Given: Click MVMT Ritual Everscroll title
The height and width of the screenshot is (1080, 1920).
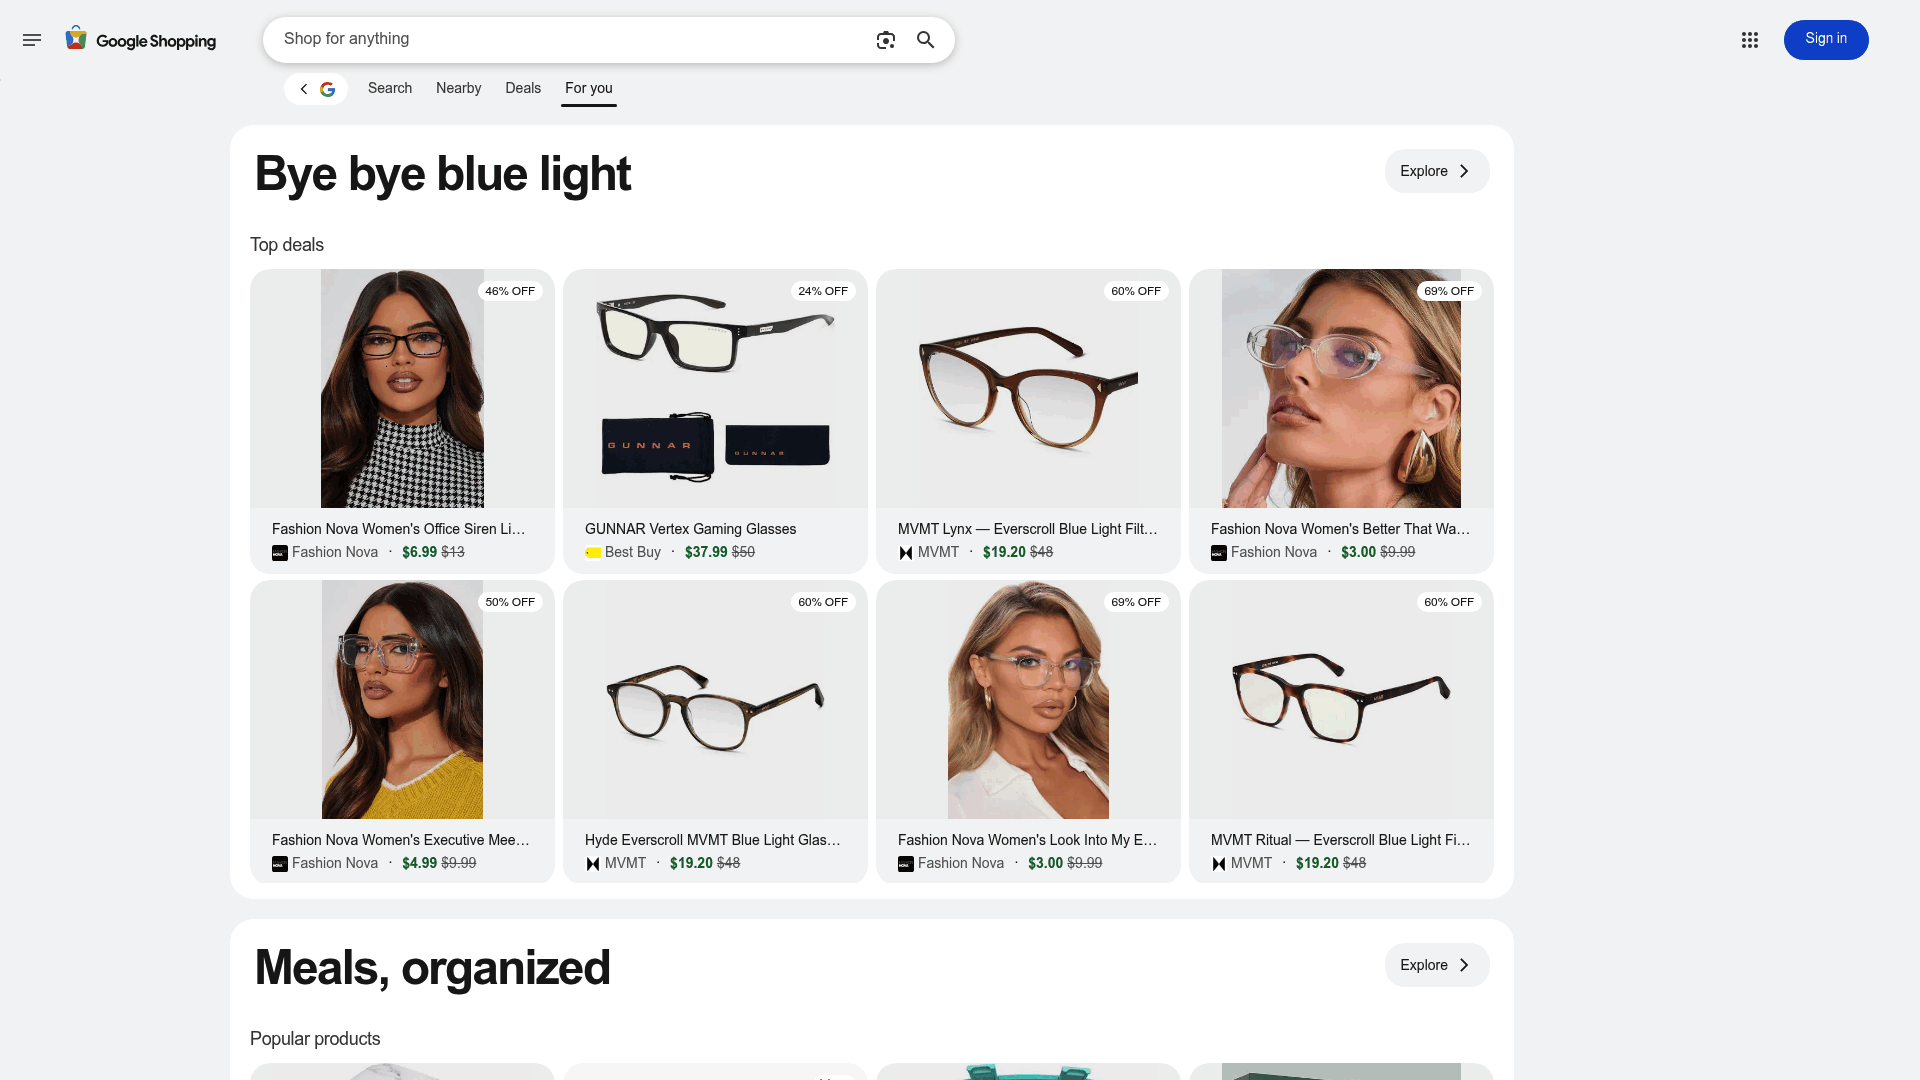Looking at the screenshot, I should tap(1341, 840).
